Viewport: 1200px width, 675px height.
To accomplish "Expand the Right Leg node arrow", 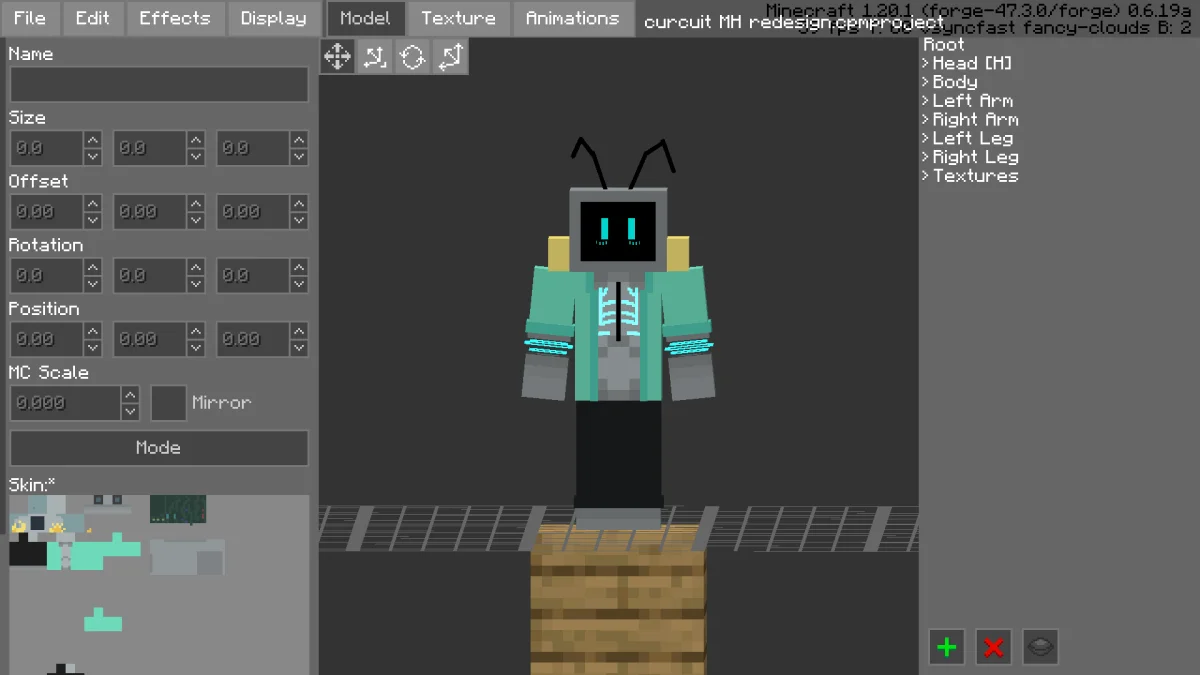I will [926, 157].
